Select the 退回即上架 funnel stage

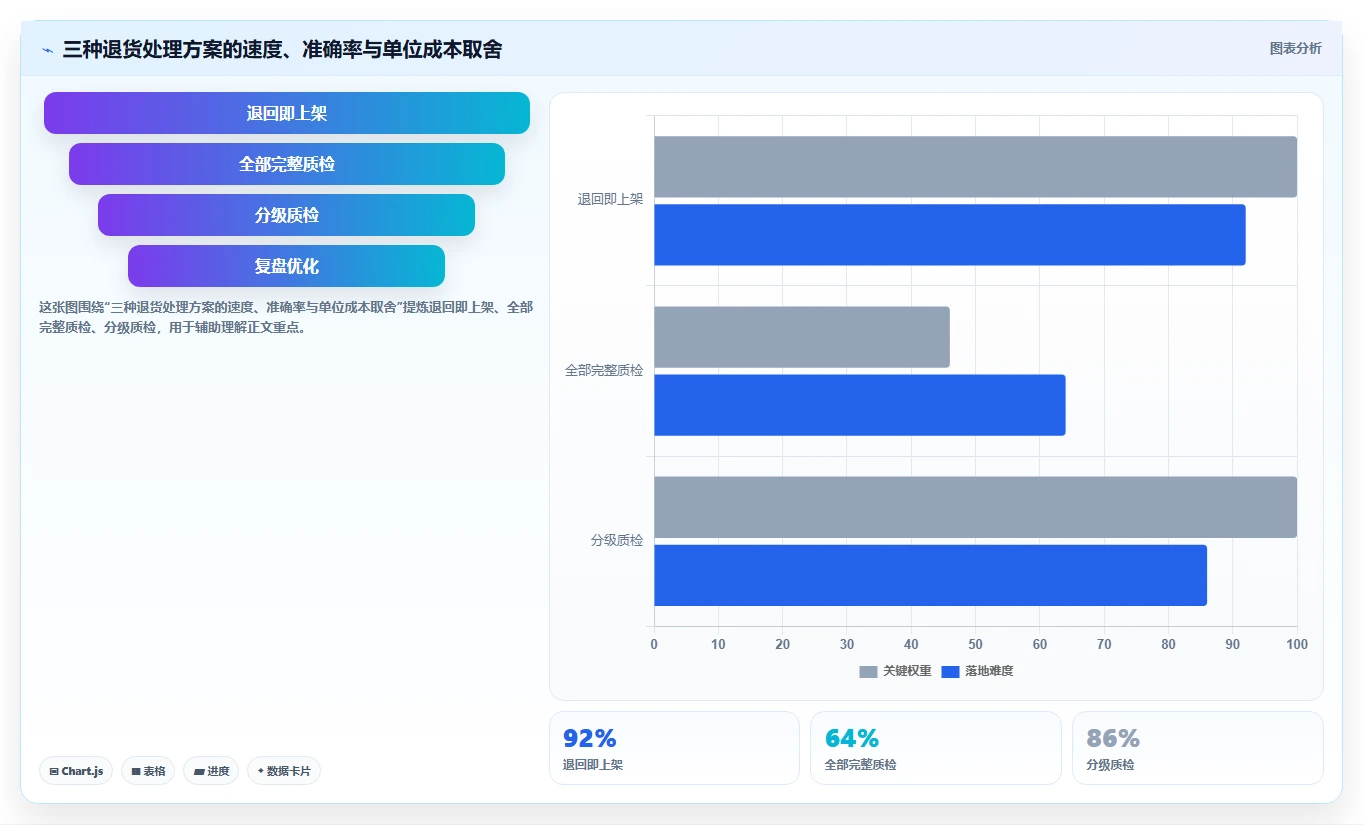pos(287,113)
